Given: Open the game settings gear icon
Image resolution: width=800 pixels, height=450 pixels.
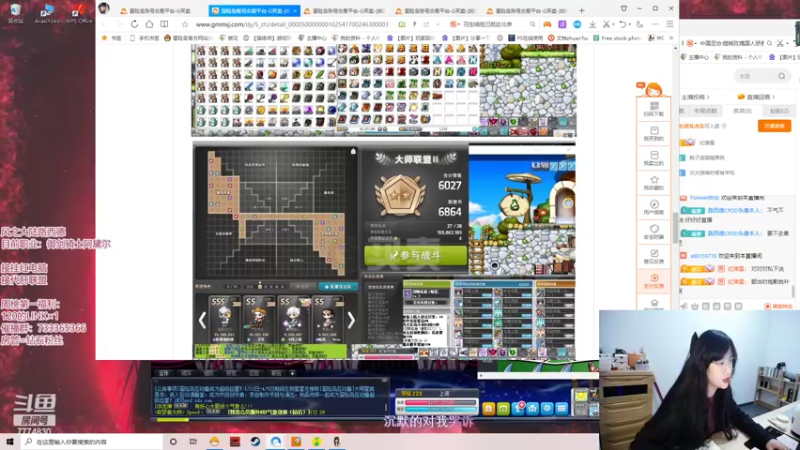Looking at the screenshot, I should pyautogui.click(x=547, y=409).
